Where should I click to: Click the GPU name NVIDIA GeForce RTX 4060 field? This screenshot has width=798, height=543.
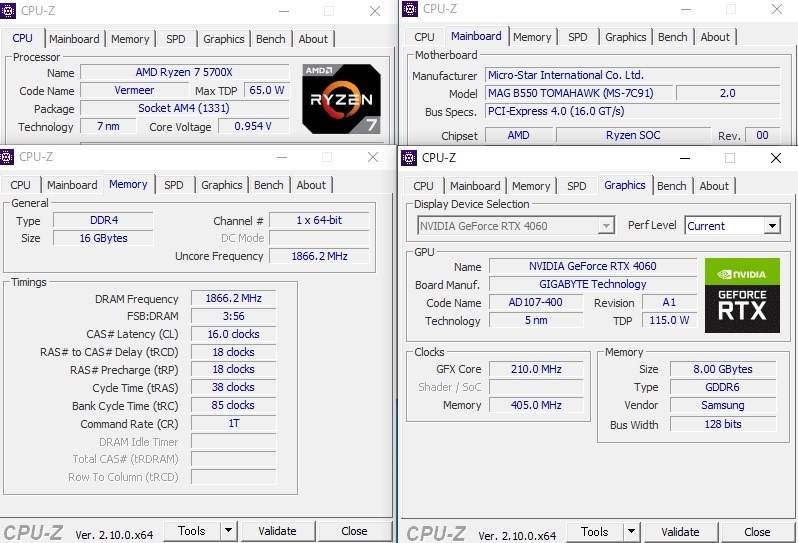[592, 266]
